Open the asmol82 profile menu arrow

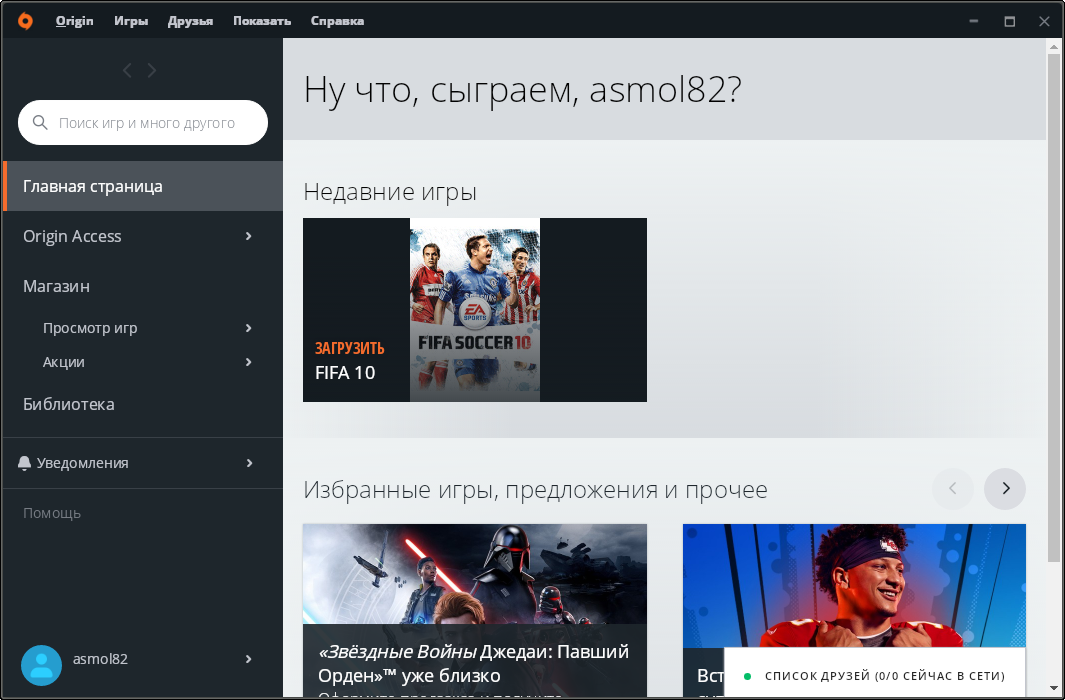249,659
